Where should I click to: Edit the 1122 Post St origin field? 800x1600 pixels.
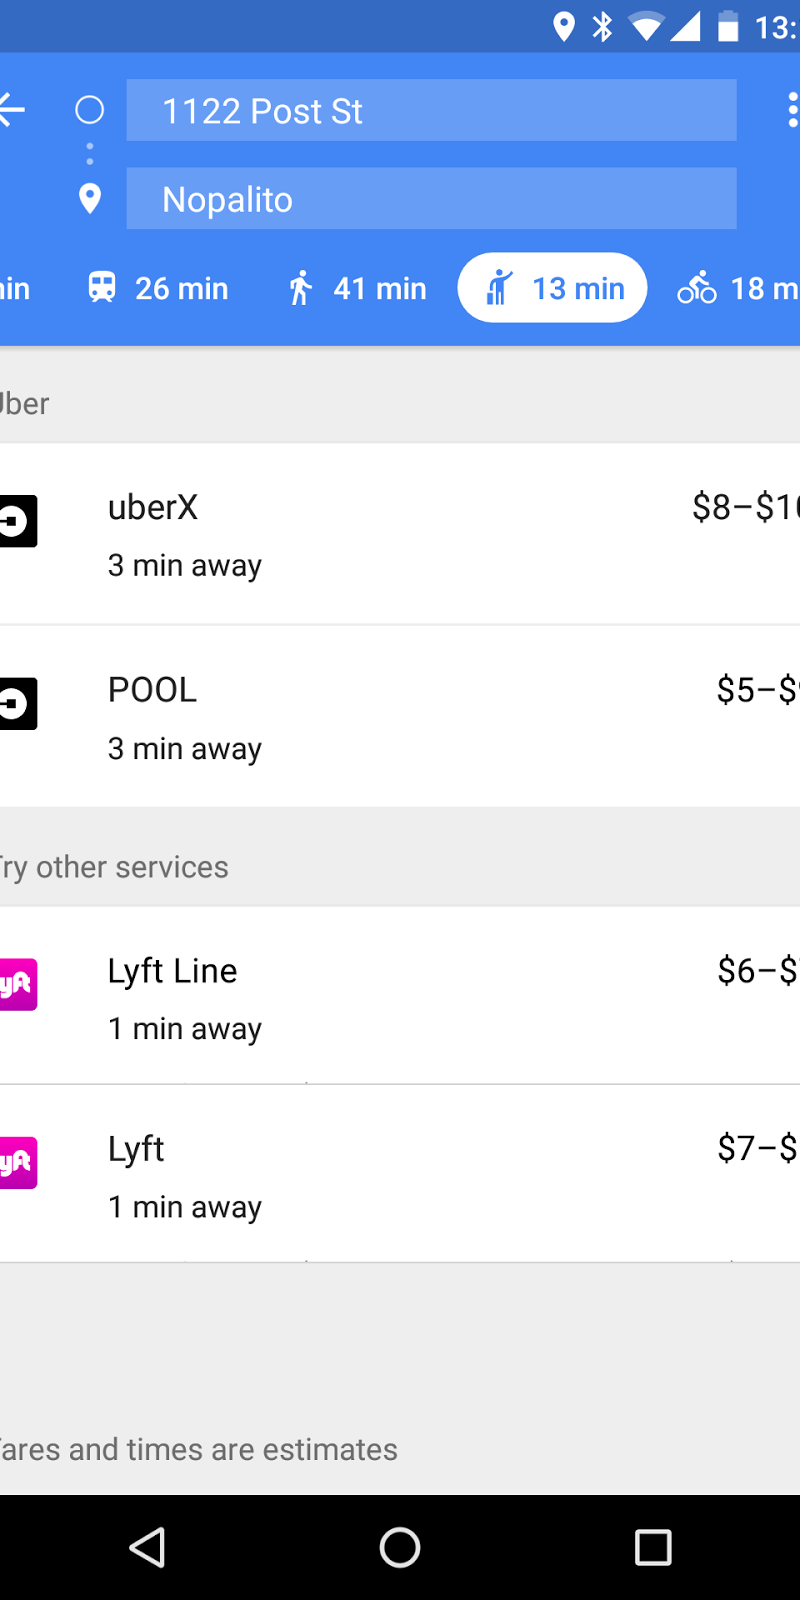(431, 110)
